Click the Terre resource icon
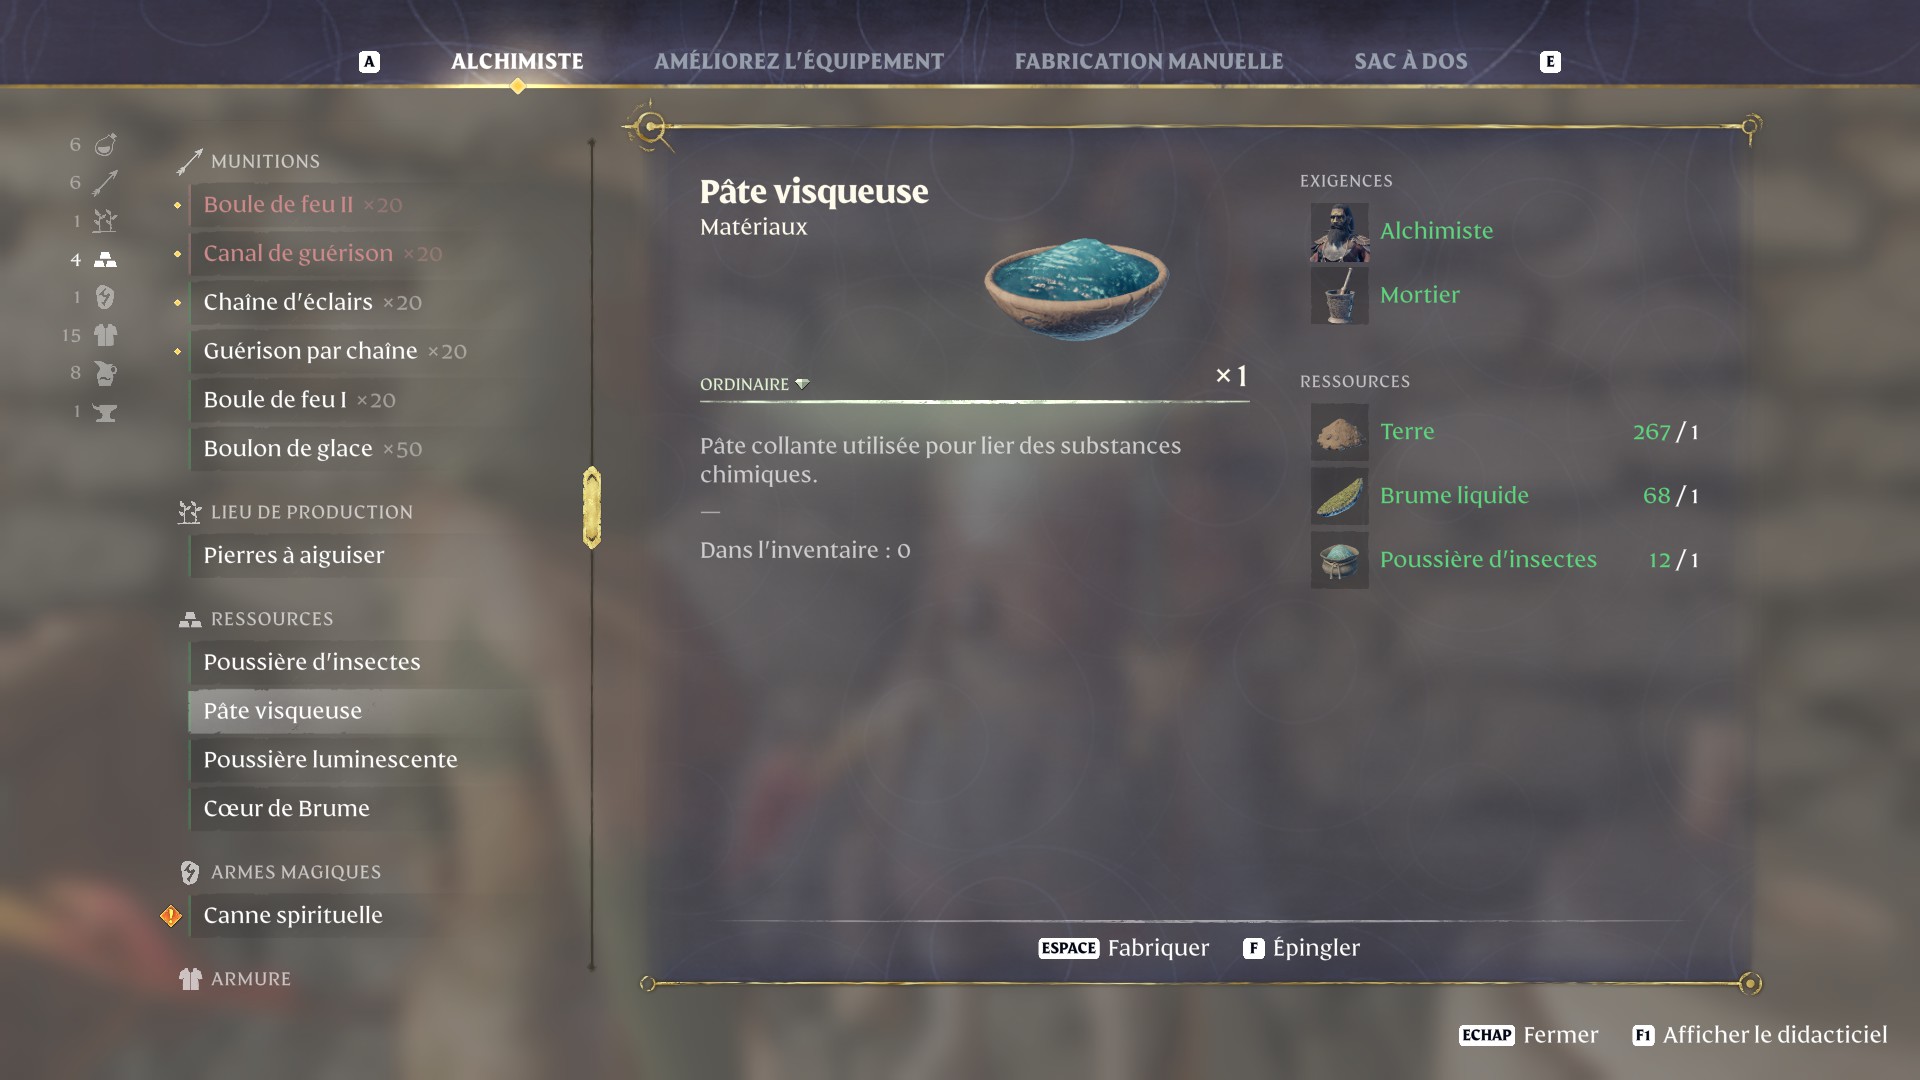The image size is (1920, 1080). coord(1339,432)
